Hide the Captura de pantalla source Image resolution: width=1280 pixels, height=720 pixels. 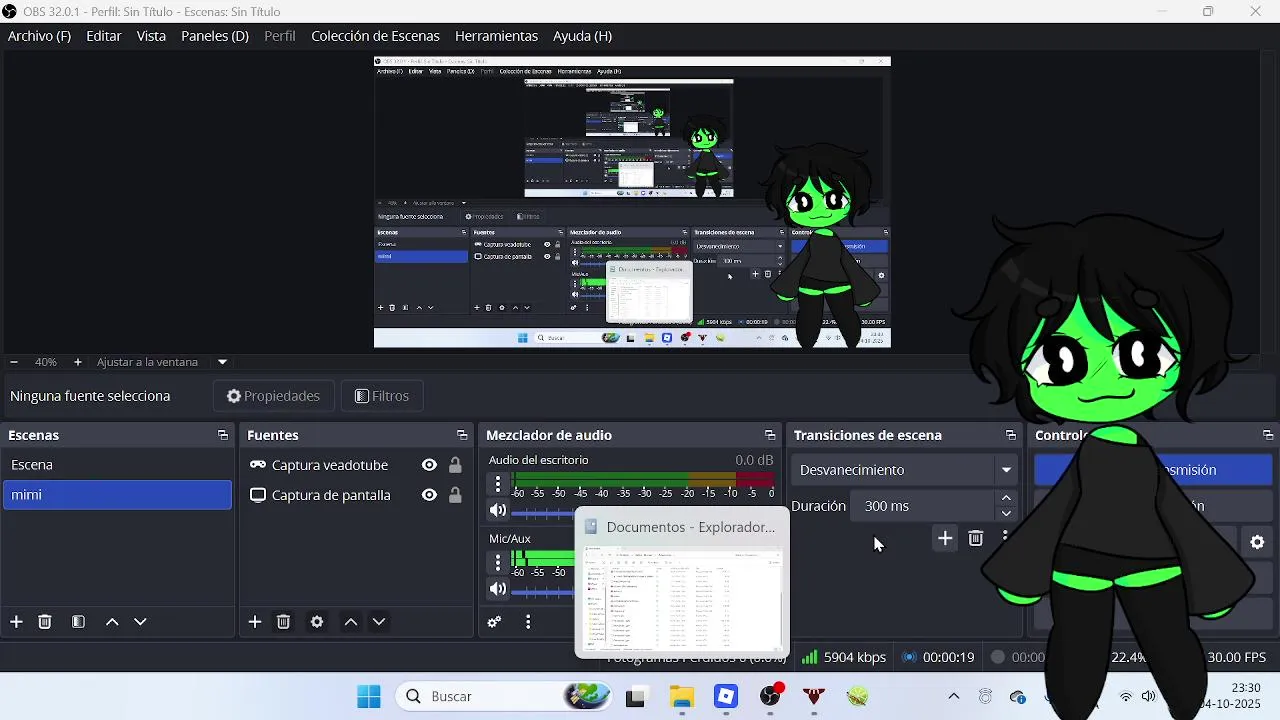coord(429,495)
